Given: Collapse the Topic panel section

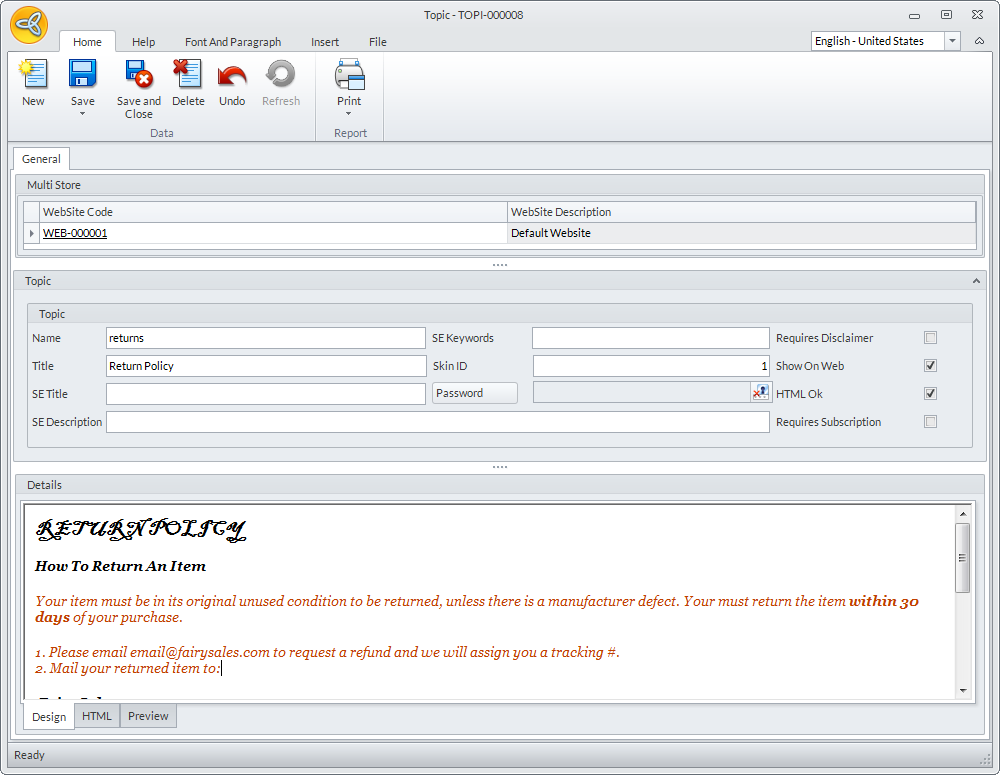Looking at the screenshot, I should pyautogui.click(x=976, y=282).
